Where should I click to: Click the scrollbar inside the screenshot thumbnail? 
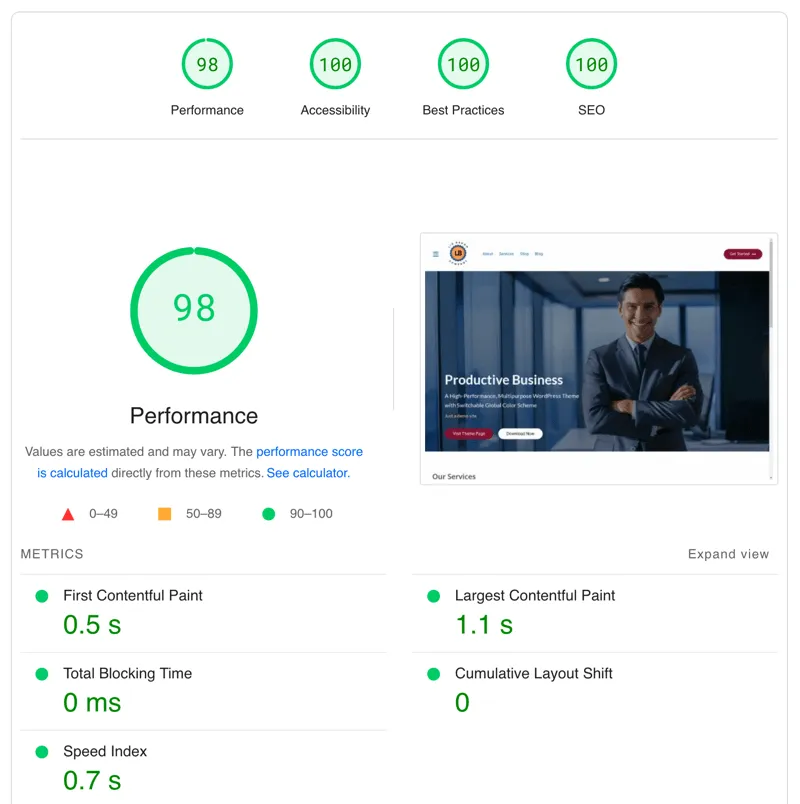771,358
